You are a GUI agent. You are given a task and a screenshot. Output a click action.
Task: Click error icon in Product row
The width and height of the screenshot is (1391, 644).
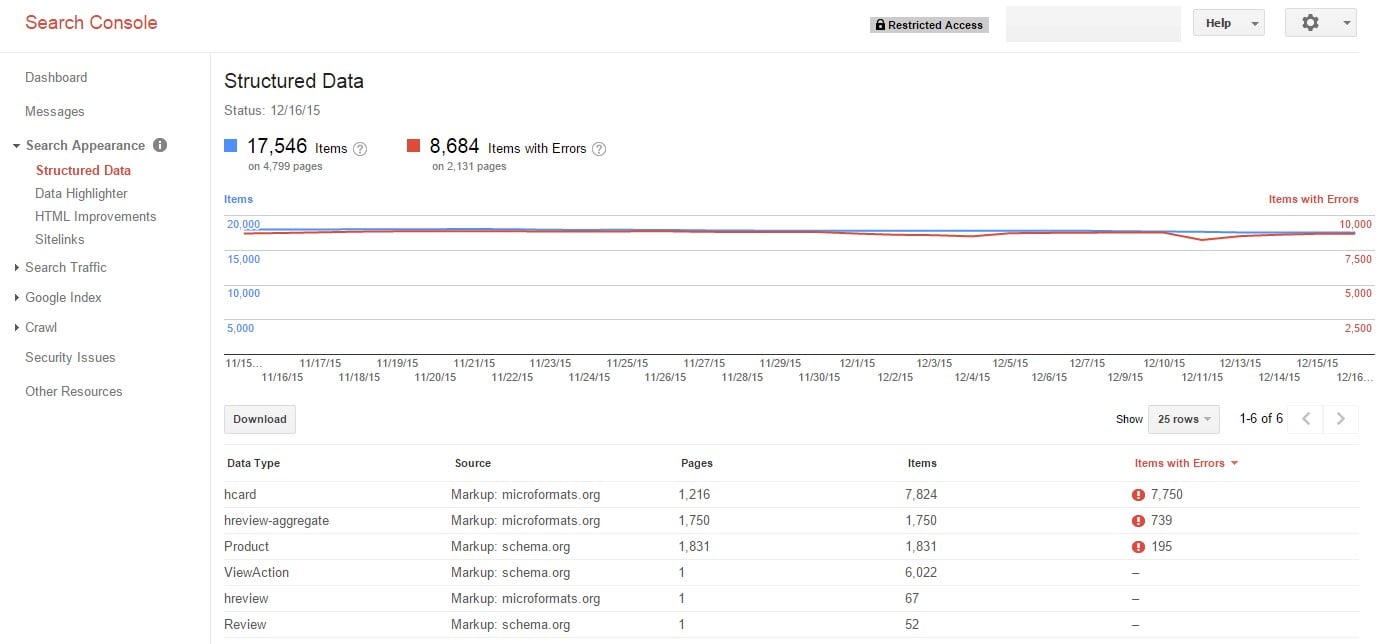[x=1138, y=547]
